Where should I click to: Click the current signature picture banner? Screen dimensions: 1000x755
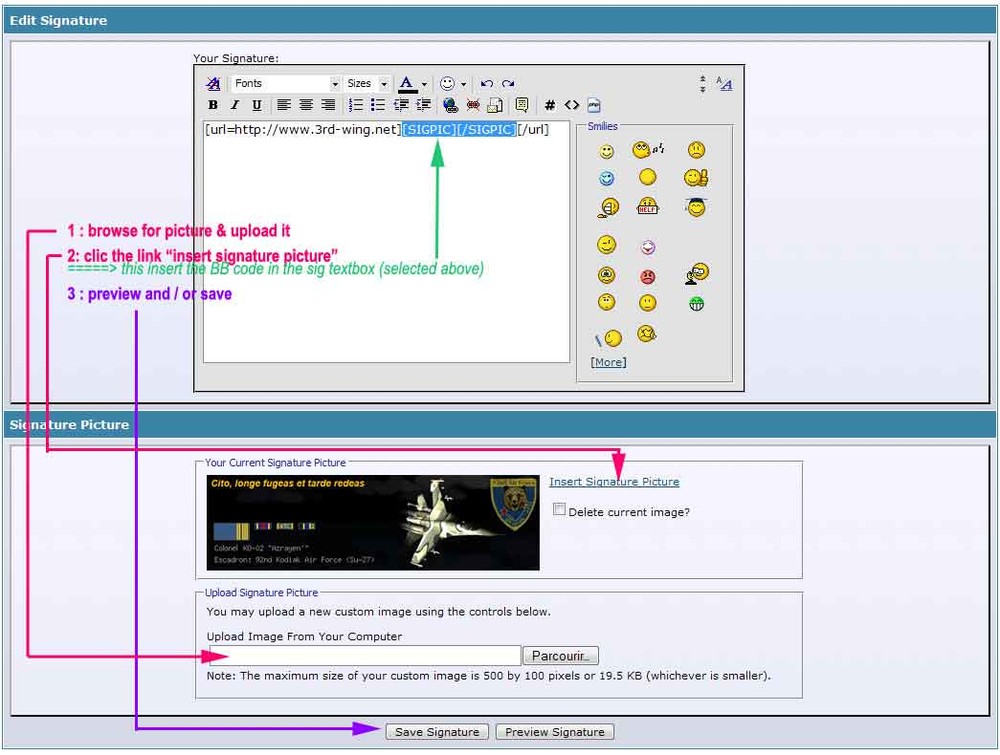(373, 523)
